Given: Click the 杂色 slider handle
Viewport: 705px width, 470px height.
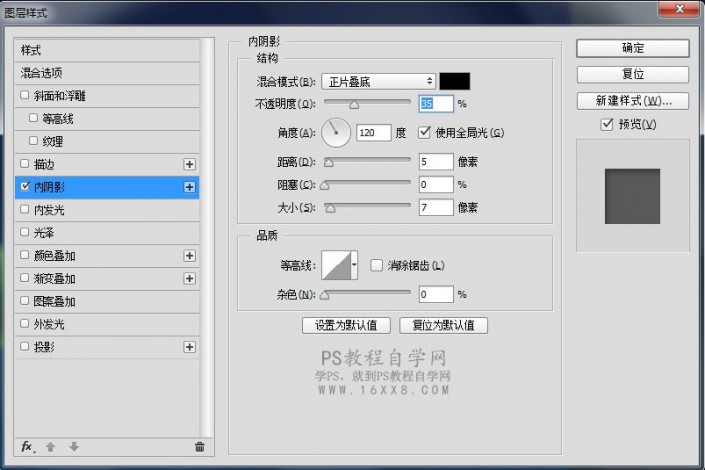Looking at the screenshot, I should [x=325, y=295].
